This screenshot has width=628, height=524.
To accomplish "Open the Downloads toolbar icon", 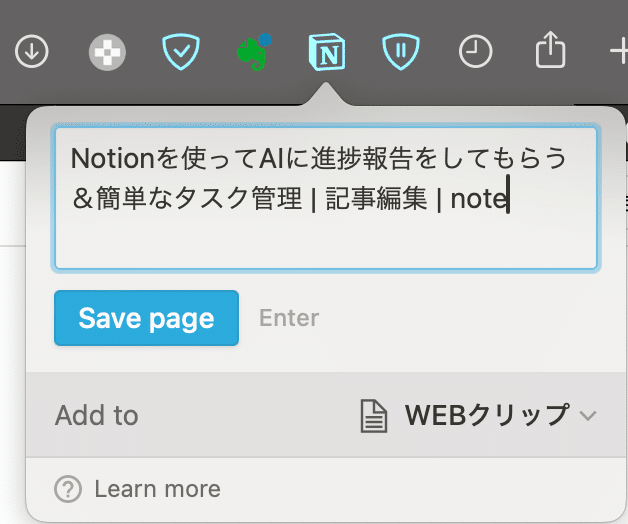I will 32,51.
